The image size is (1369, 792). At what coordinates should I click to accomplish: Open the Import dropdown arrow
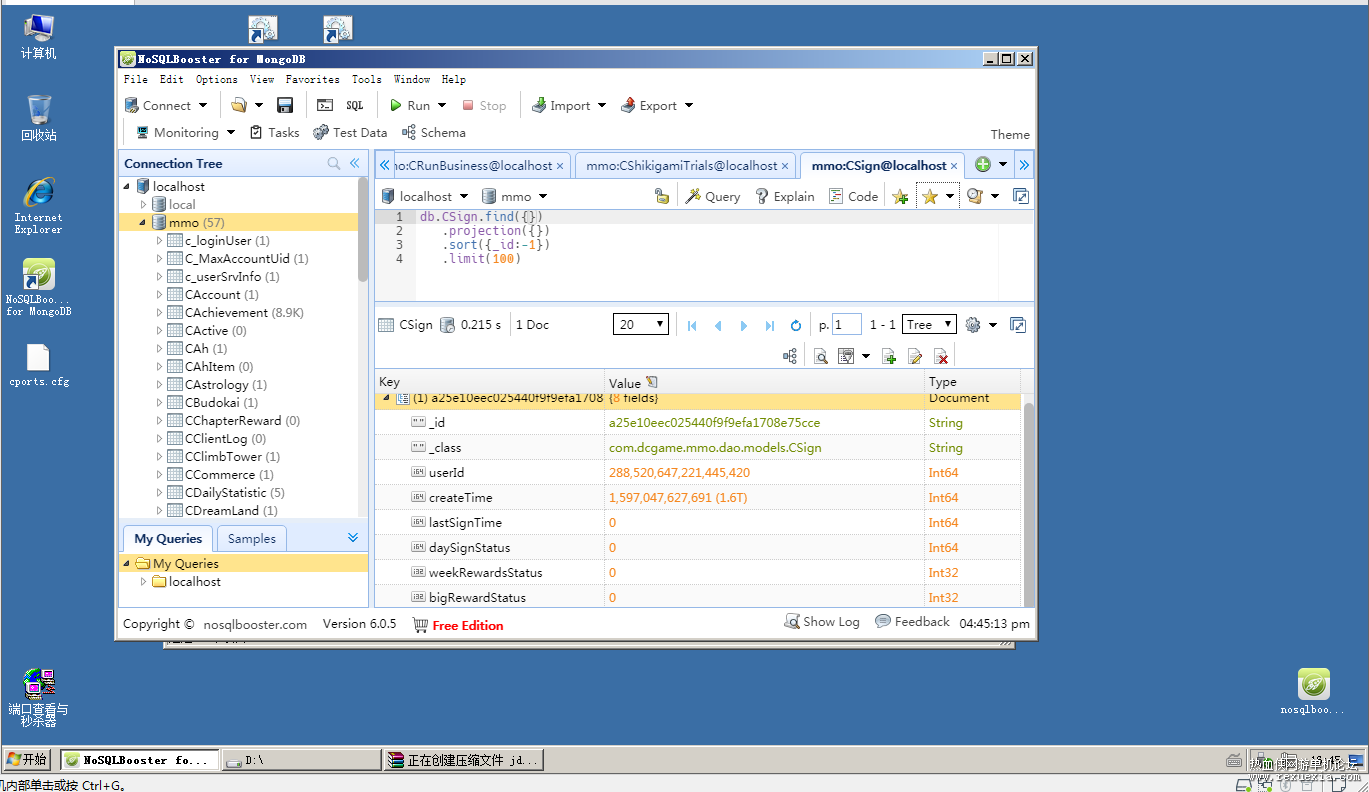pos(601,105)
